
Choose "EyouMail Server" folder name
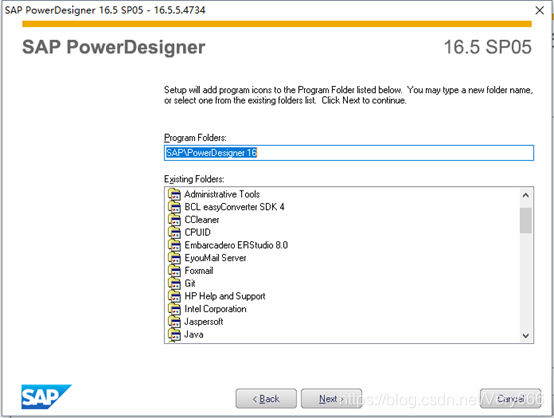[x=215, y=258]
